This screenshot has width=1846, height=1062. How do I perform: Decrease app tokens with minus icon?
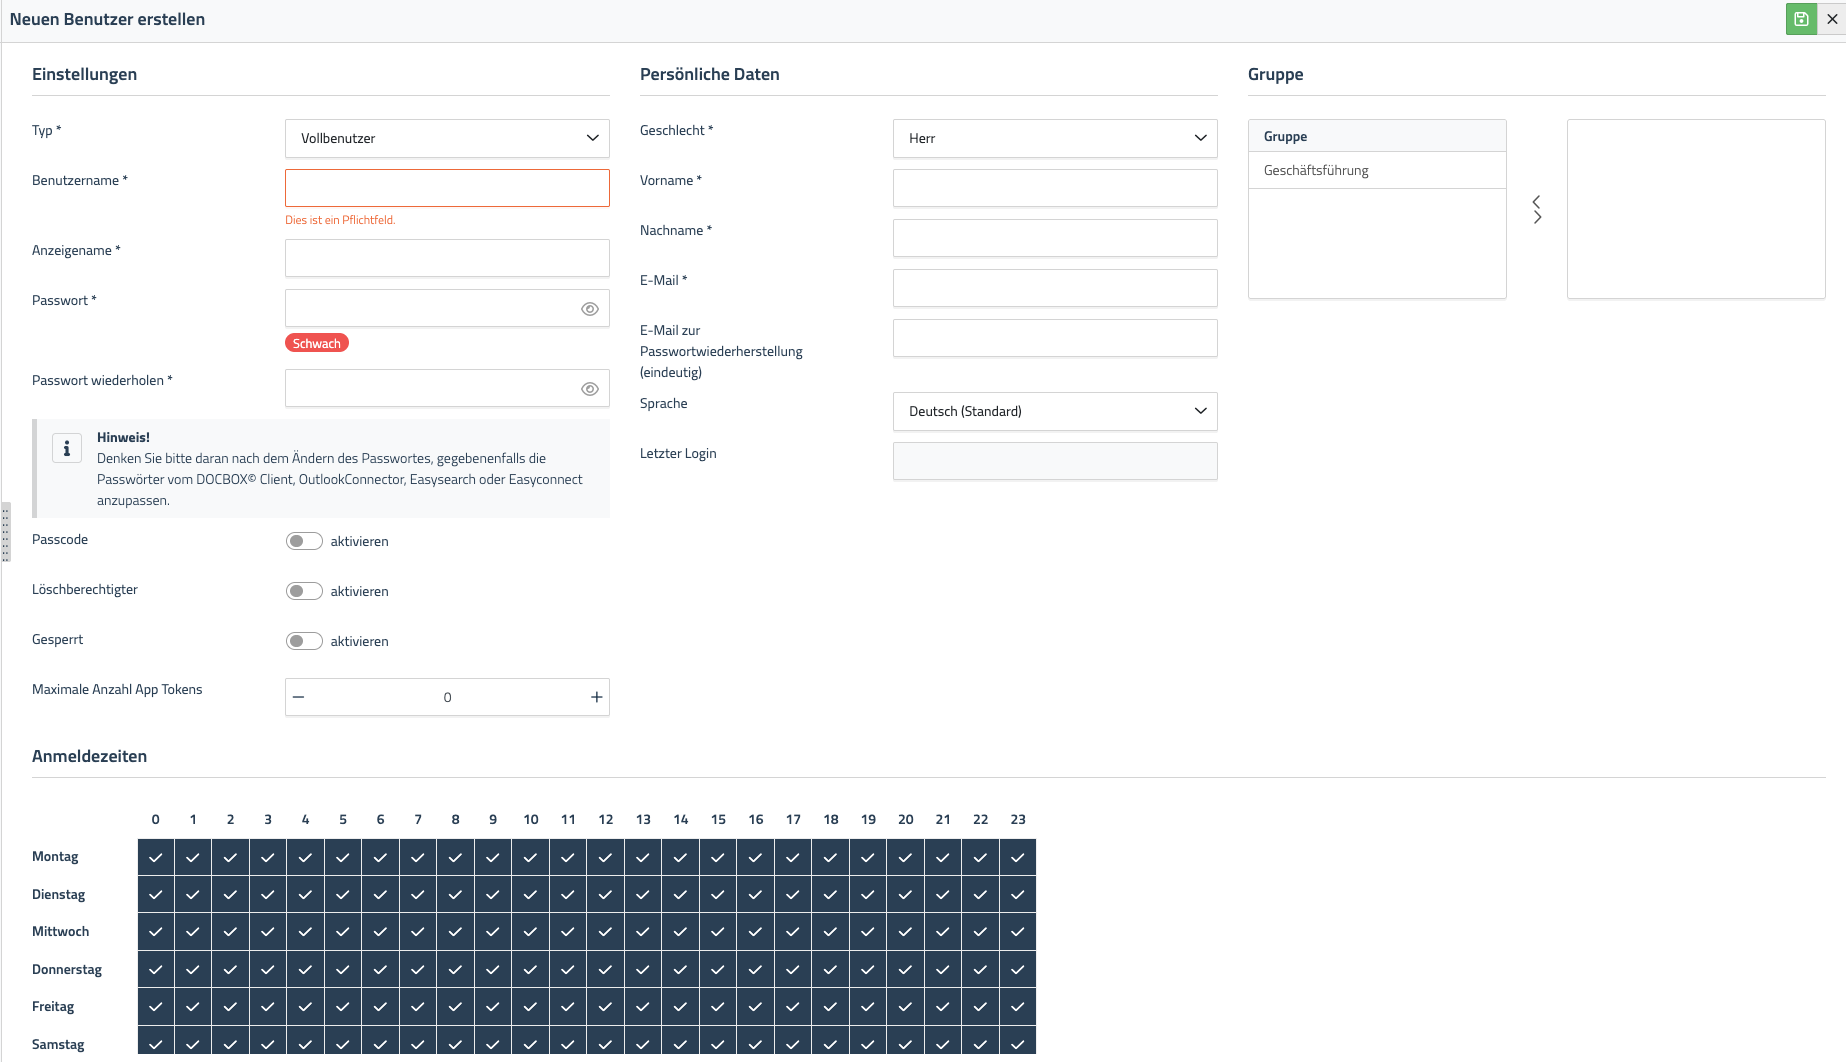tap(298, 697)
